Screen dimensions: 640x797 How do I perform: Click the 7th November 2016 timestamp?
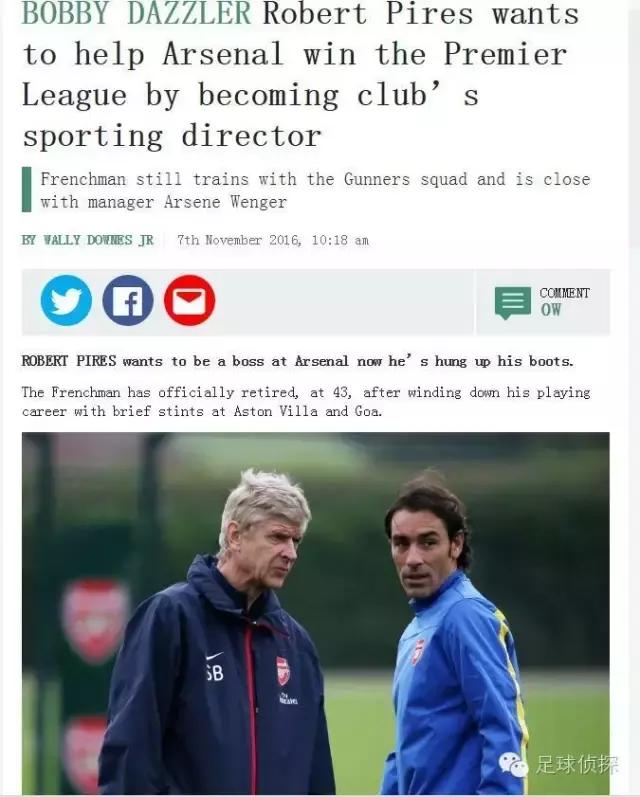pos(273,240)
